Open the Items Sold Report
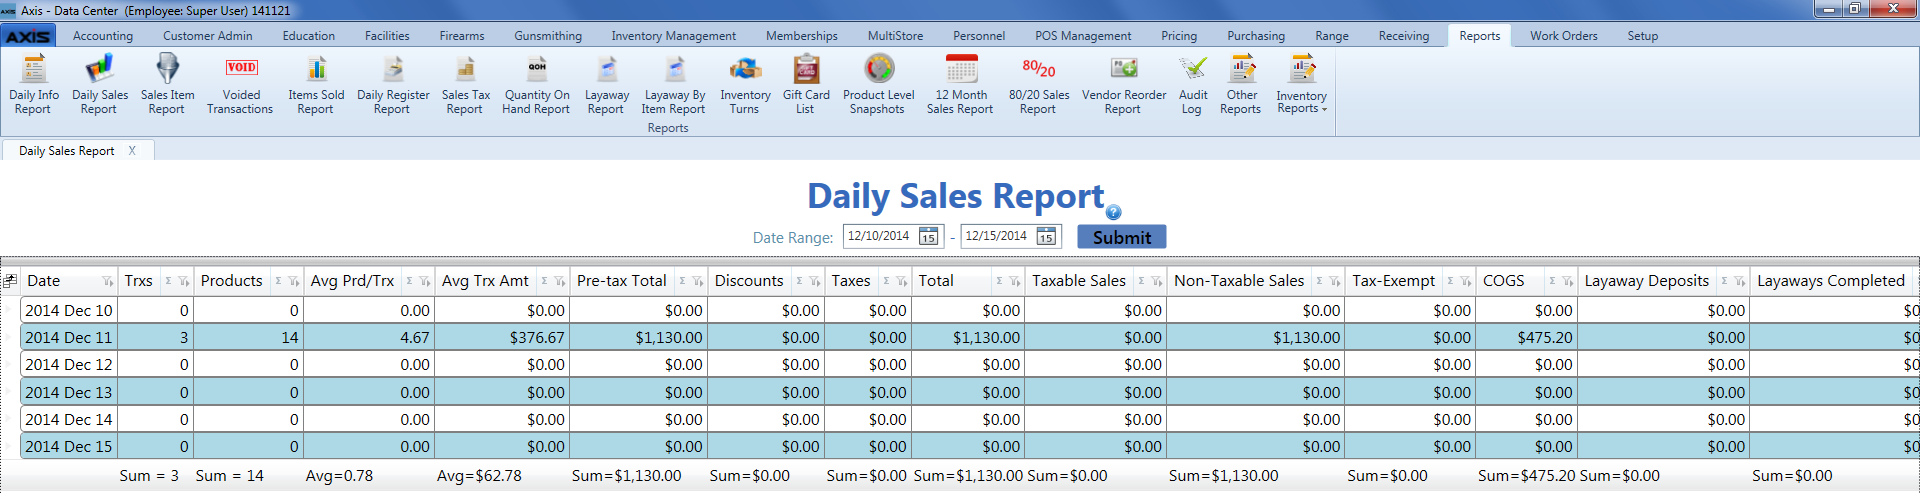Viewport: 1920px width, 493px height. (x=316, y=85)
